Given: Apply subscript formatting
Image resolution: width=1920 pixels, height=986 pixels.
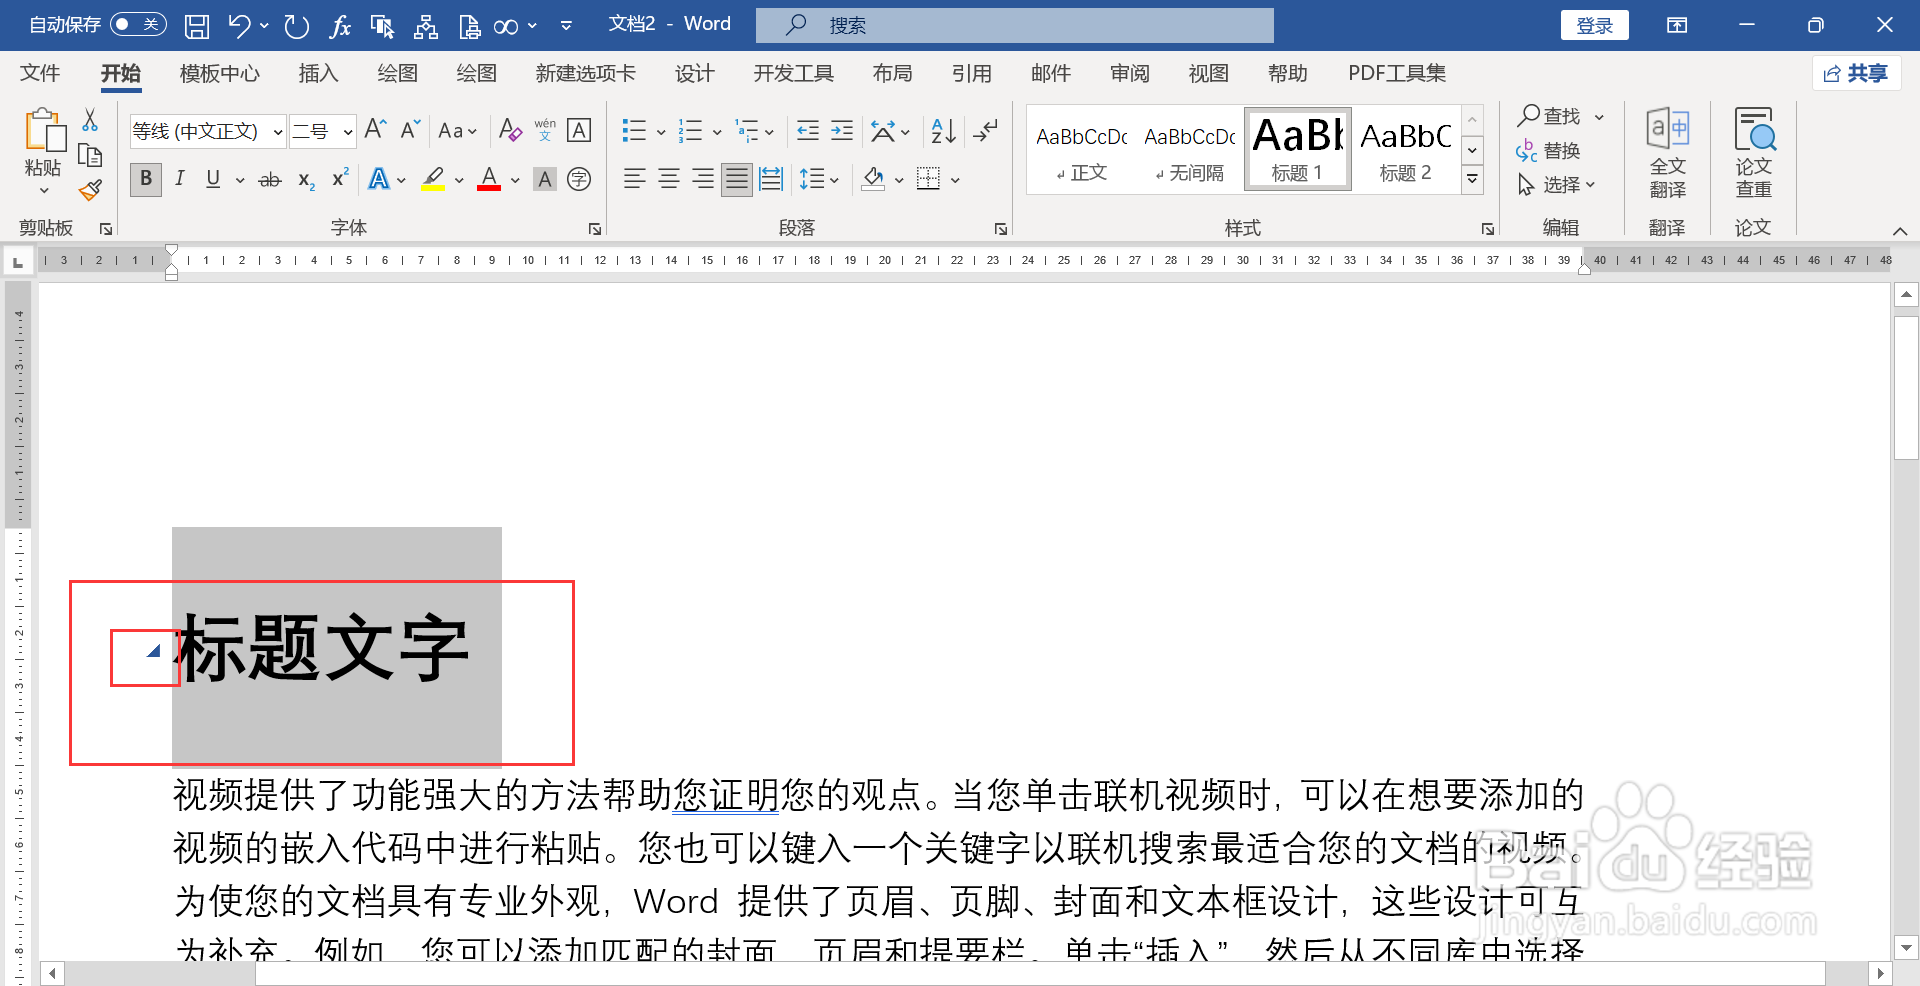Looking at the screenshot, I should (x=303, y=181).
